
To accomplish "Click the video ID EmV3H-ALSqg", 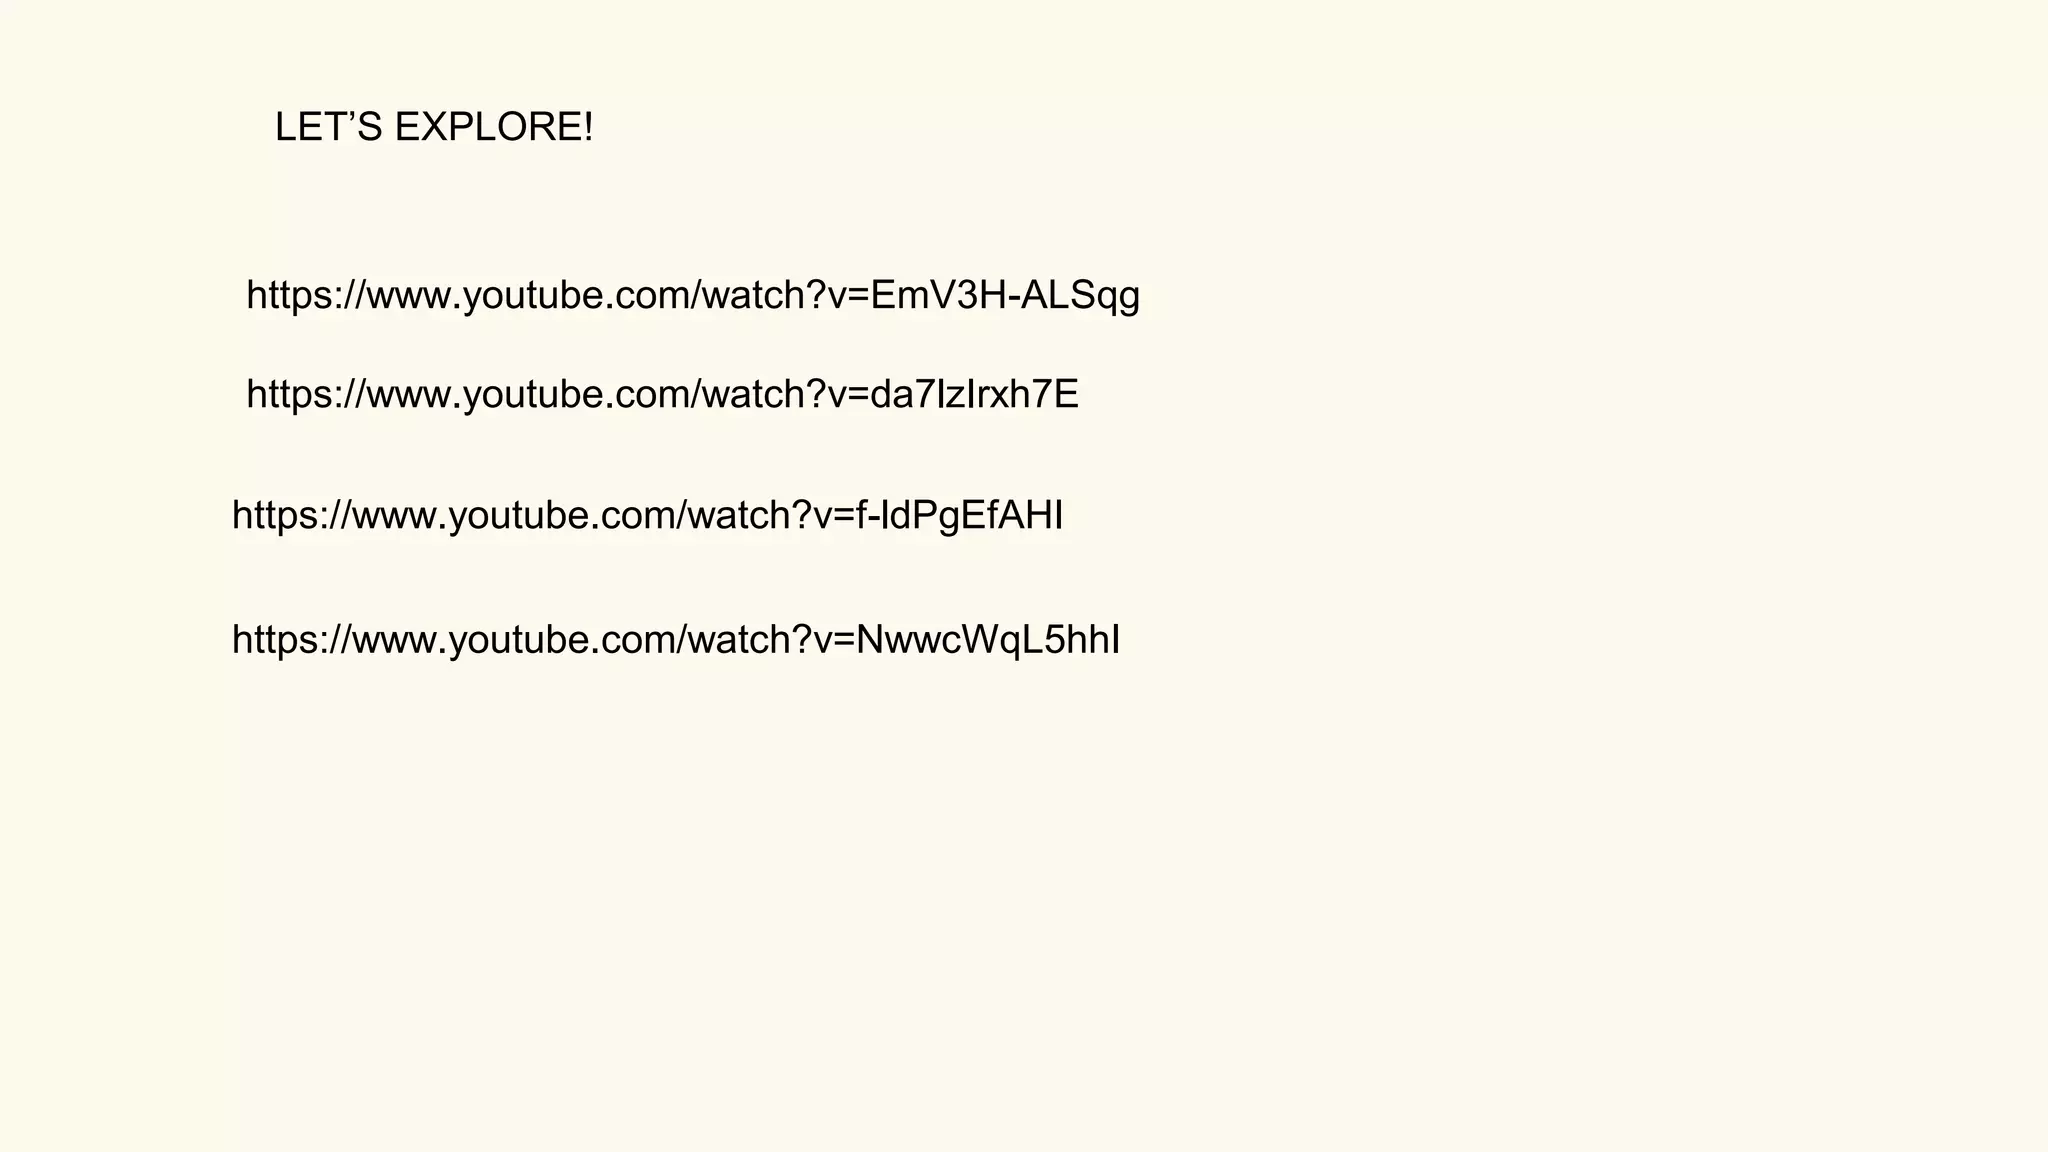I will tap(1005, 296).
